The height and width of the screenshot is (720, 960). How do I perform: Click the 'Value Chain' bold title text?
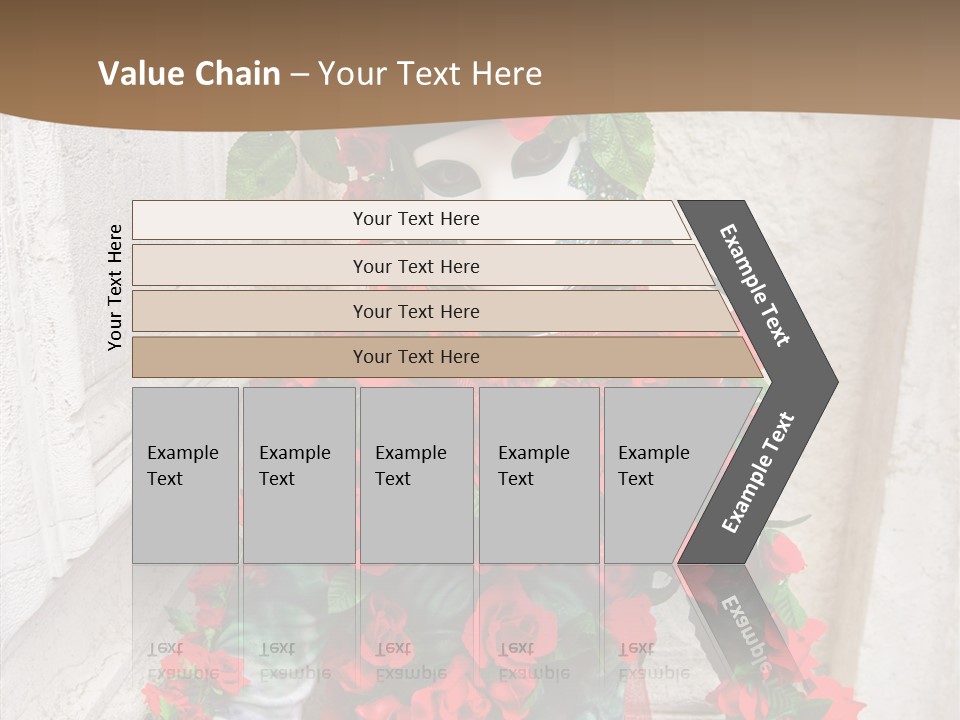tap(189, 74)
